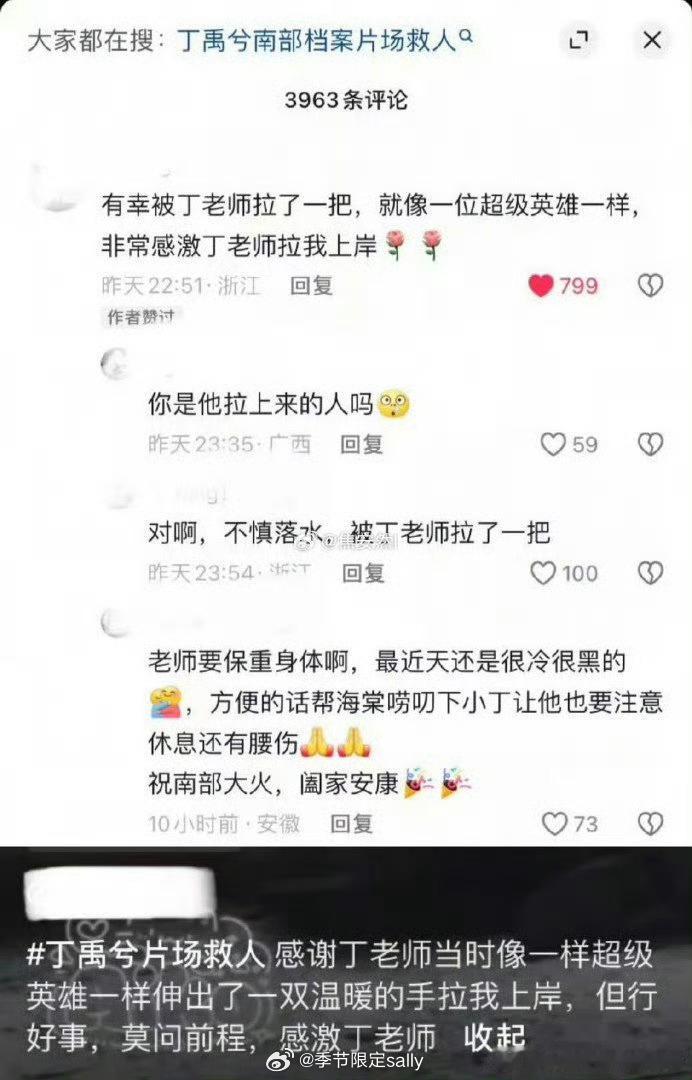
Task: Close the comments panel
Action: (651, 40)
